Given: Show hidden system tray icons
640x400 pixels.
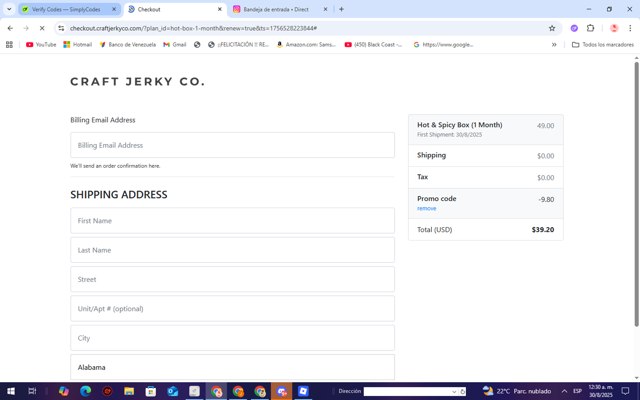Looking at the screenshot, I should 564,391.
